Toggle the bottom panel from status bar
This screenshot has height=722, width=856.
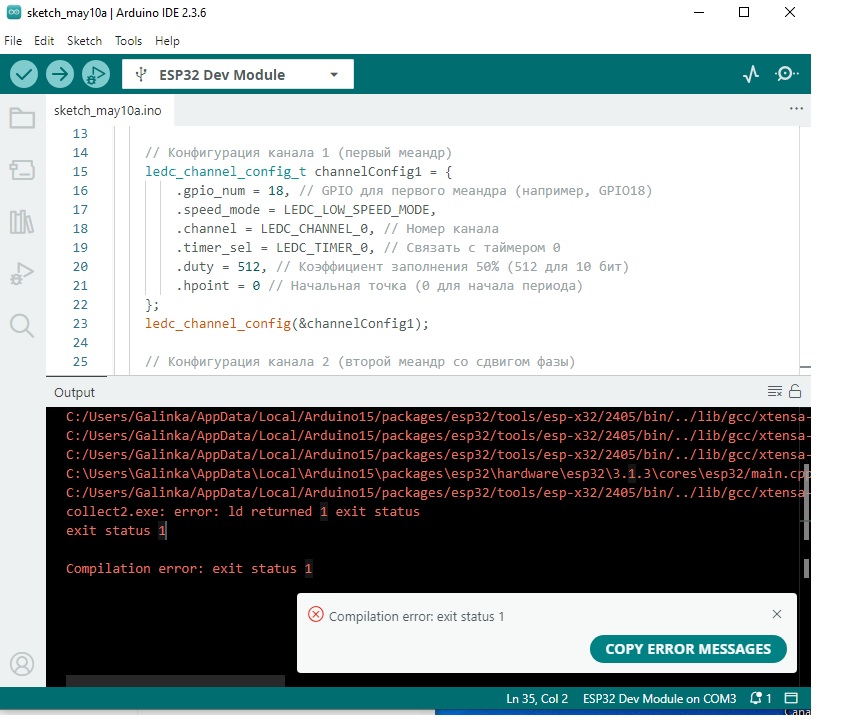point(791,699)
